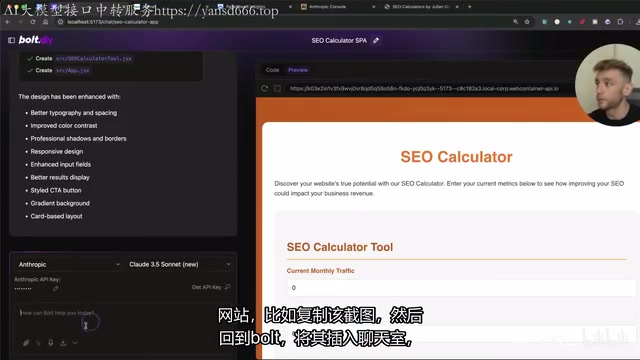Image resolution: width=640 pixels, height=360 pixels.
Task: Click the Styled CTA button bullet
Action: pos(56,191)
